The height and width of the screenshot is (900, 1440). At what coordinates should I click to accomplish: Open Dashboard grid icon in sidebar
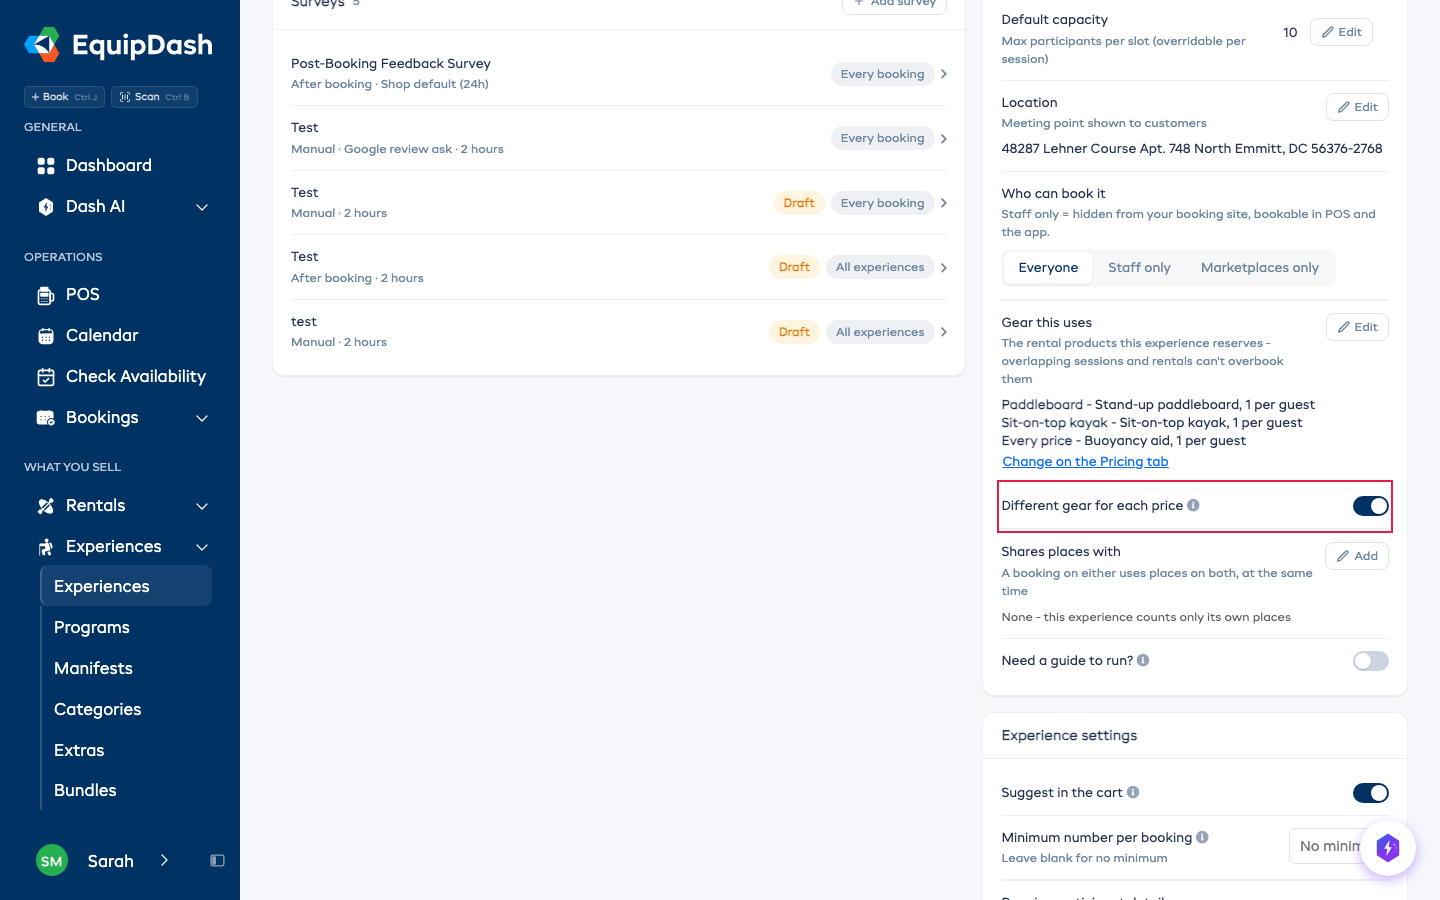pos(46,166)
